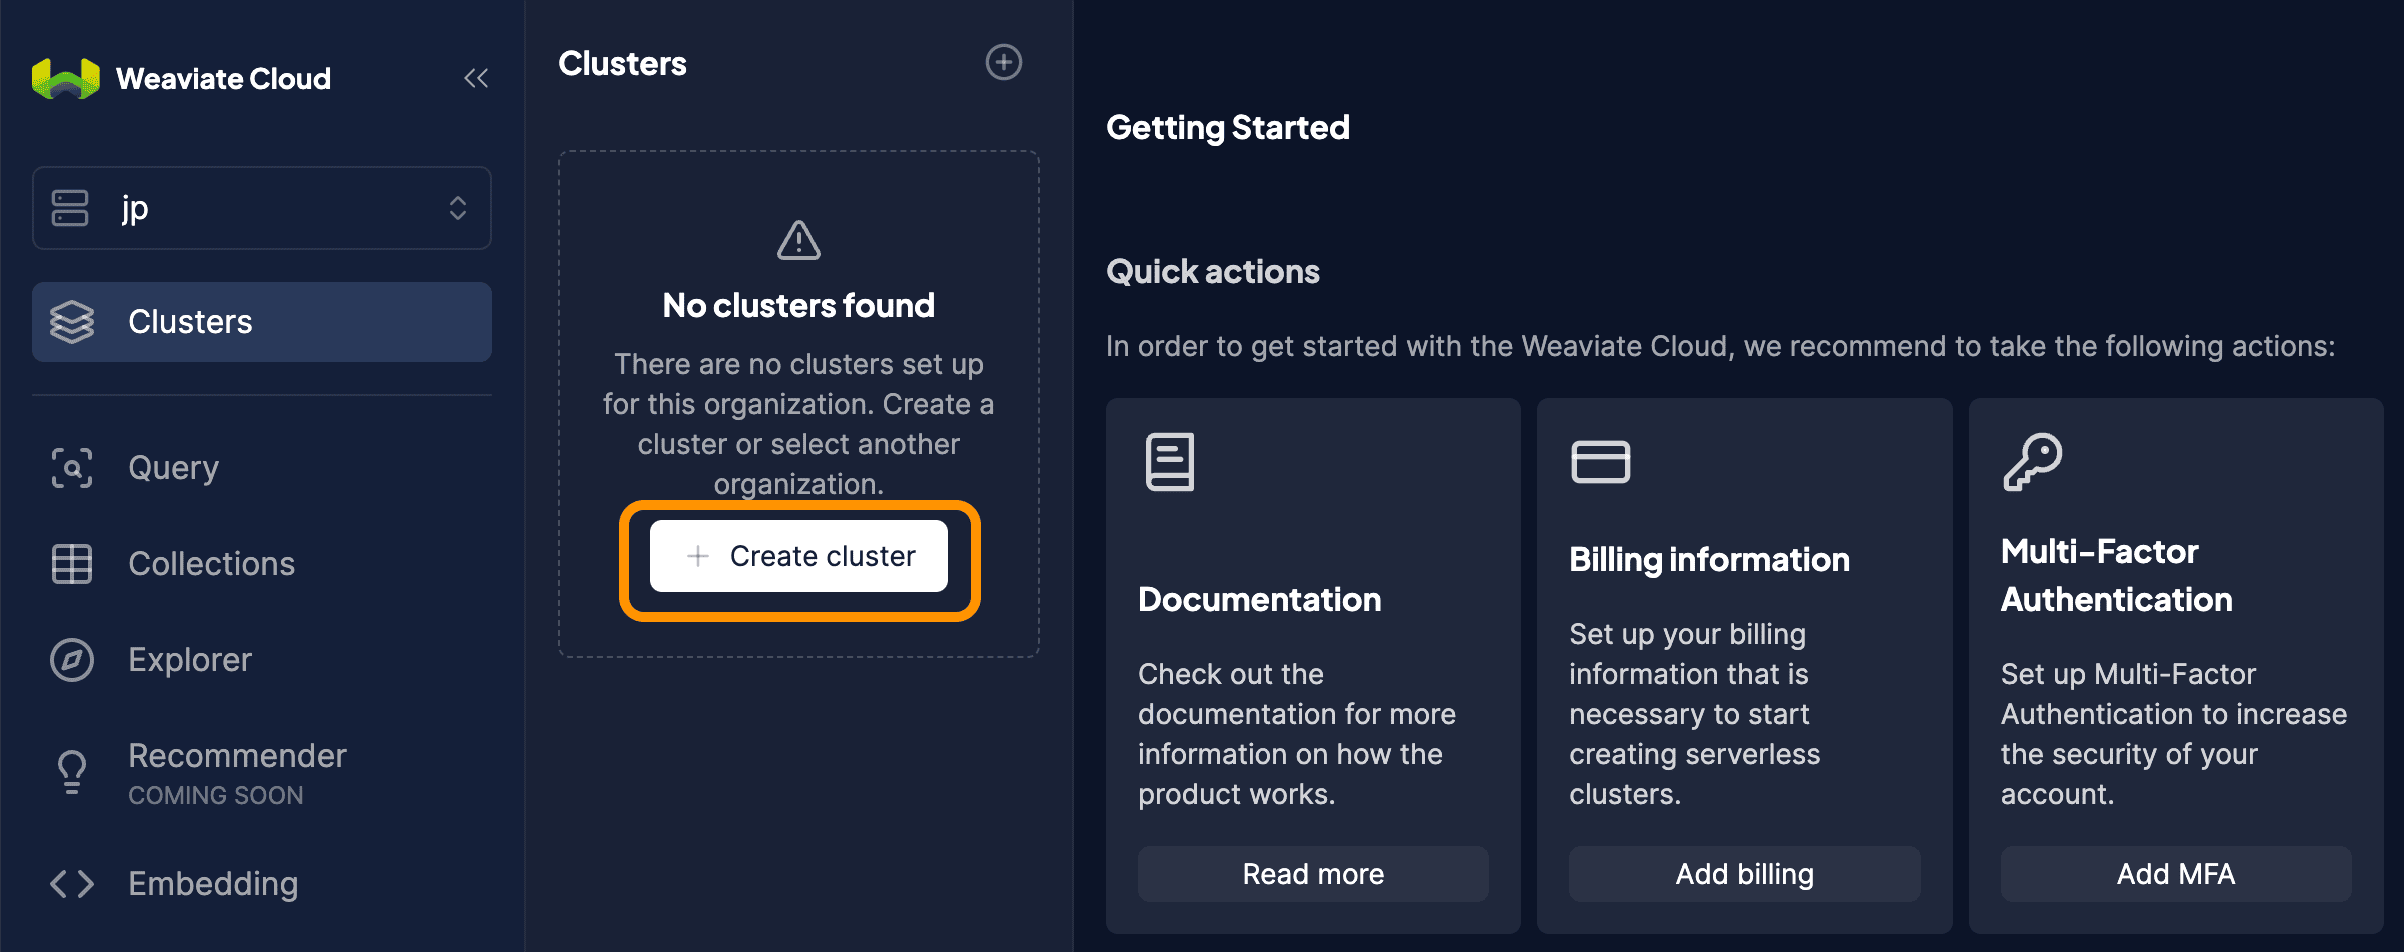Click the Clusters layers icon in sidebar

coord(72,322)
